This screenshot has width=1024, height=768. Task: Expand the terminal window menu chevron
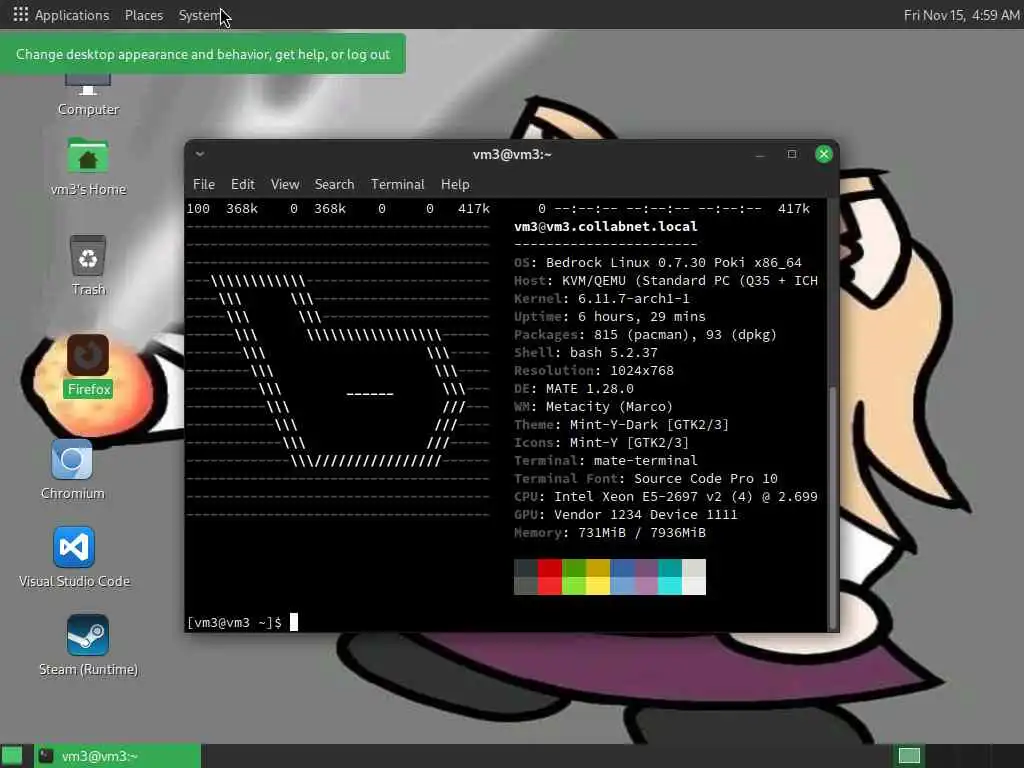click(x=200, y=154)
